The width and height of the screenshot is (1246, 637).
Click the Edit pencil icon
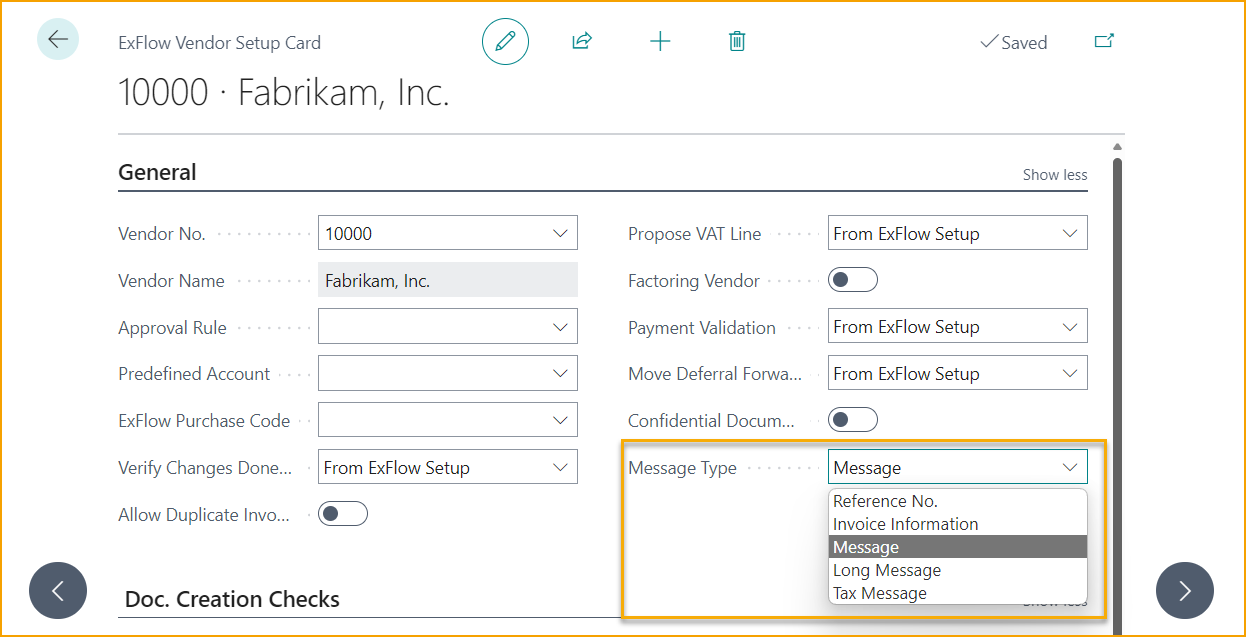point(505,41)
